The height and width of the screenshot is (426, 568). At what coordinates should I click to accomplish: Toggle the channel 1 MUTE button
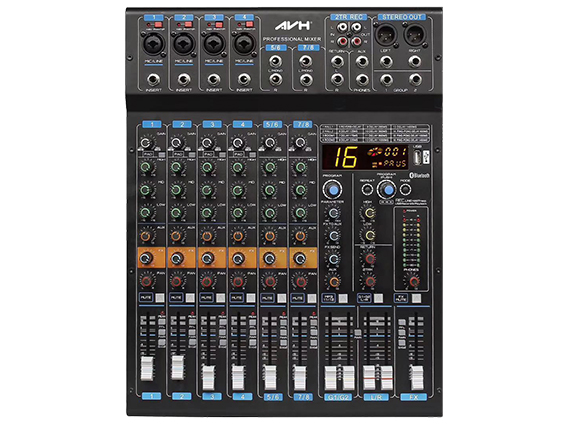click(160, 298)
